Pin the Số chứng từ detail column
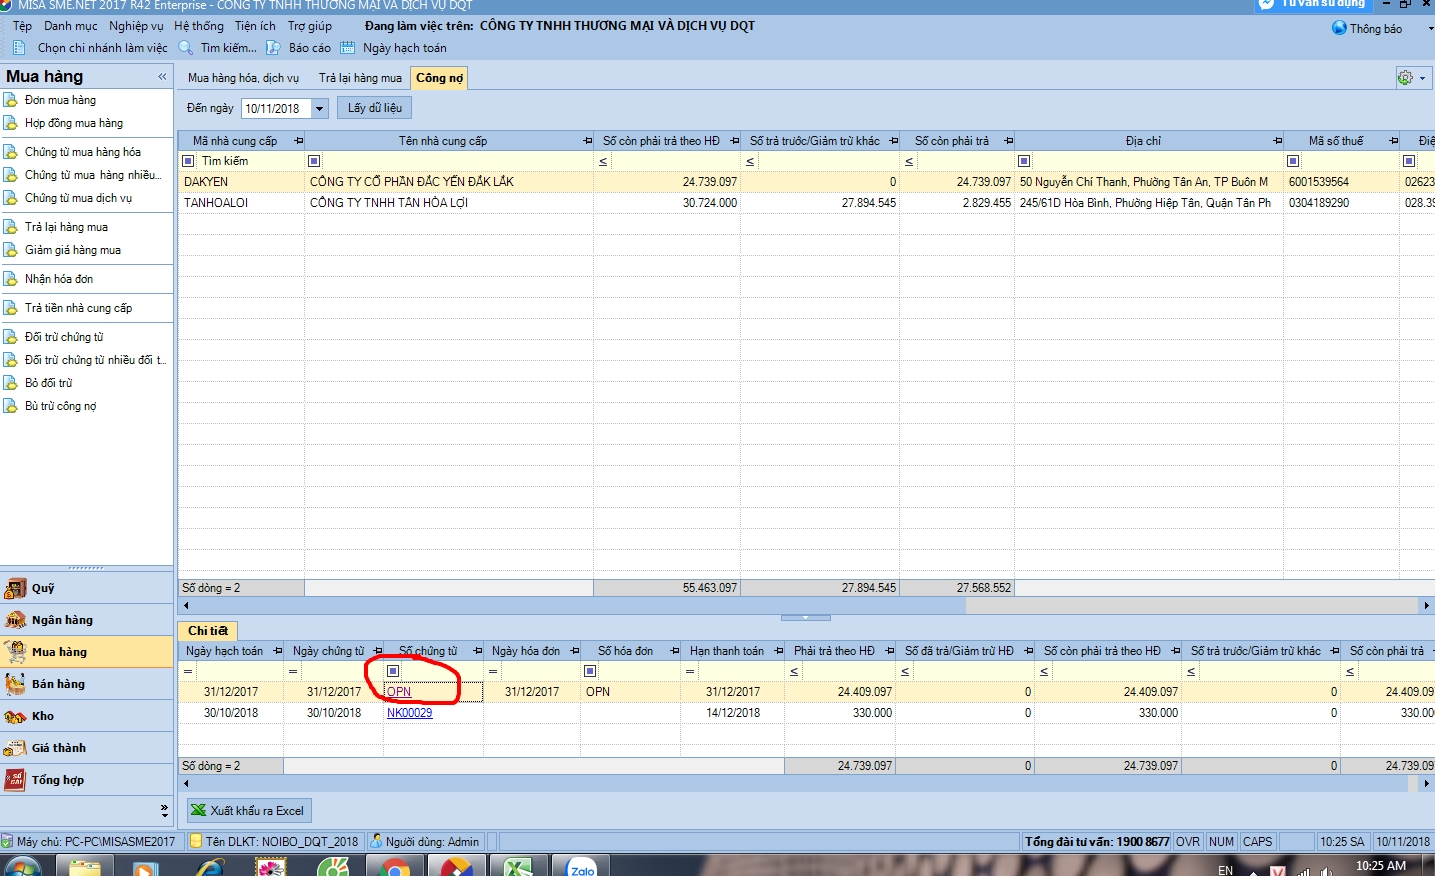The image size is (1435, 876). (x=477, y=651)
